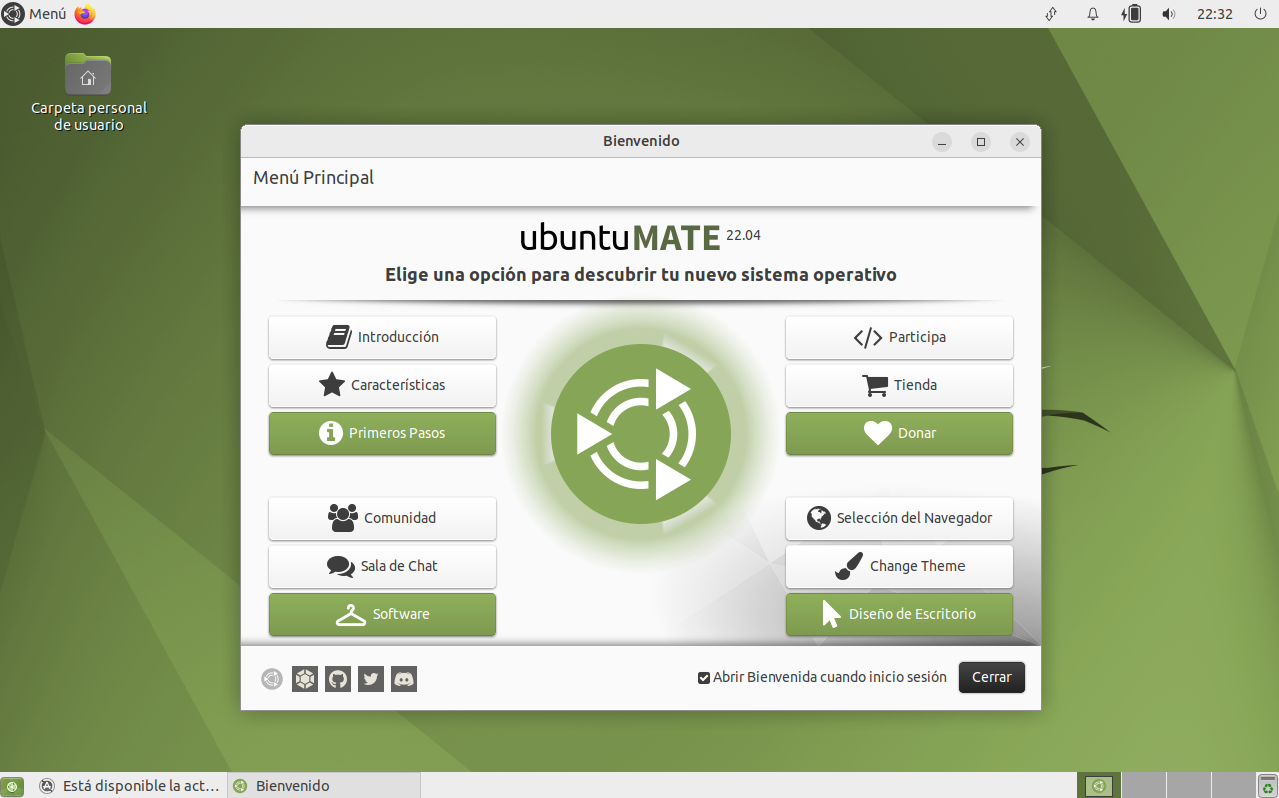Screen dimensions: 1279x798
Task: Open the Twitter icon link
Action: pos(371,679)
